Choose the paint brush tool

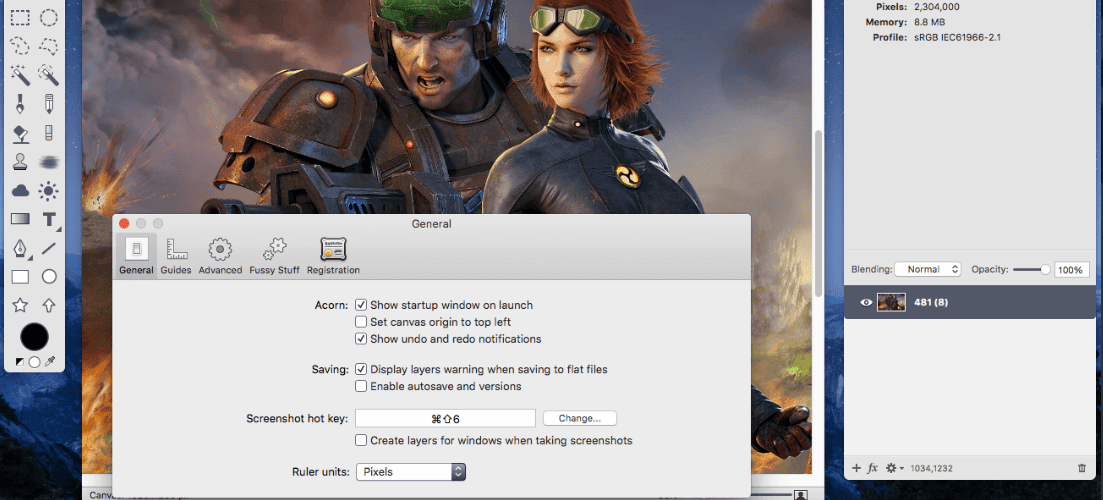[x=20, y=104]
